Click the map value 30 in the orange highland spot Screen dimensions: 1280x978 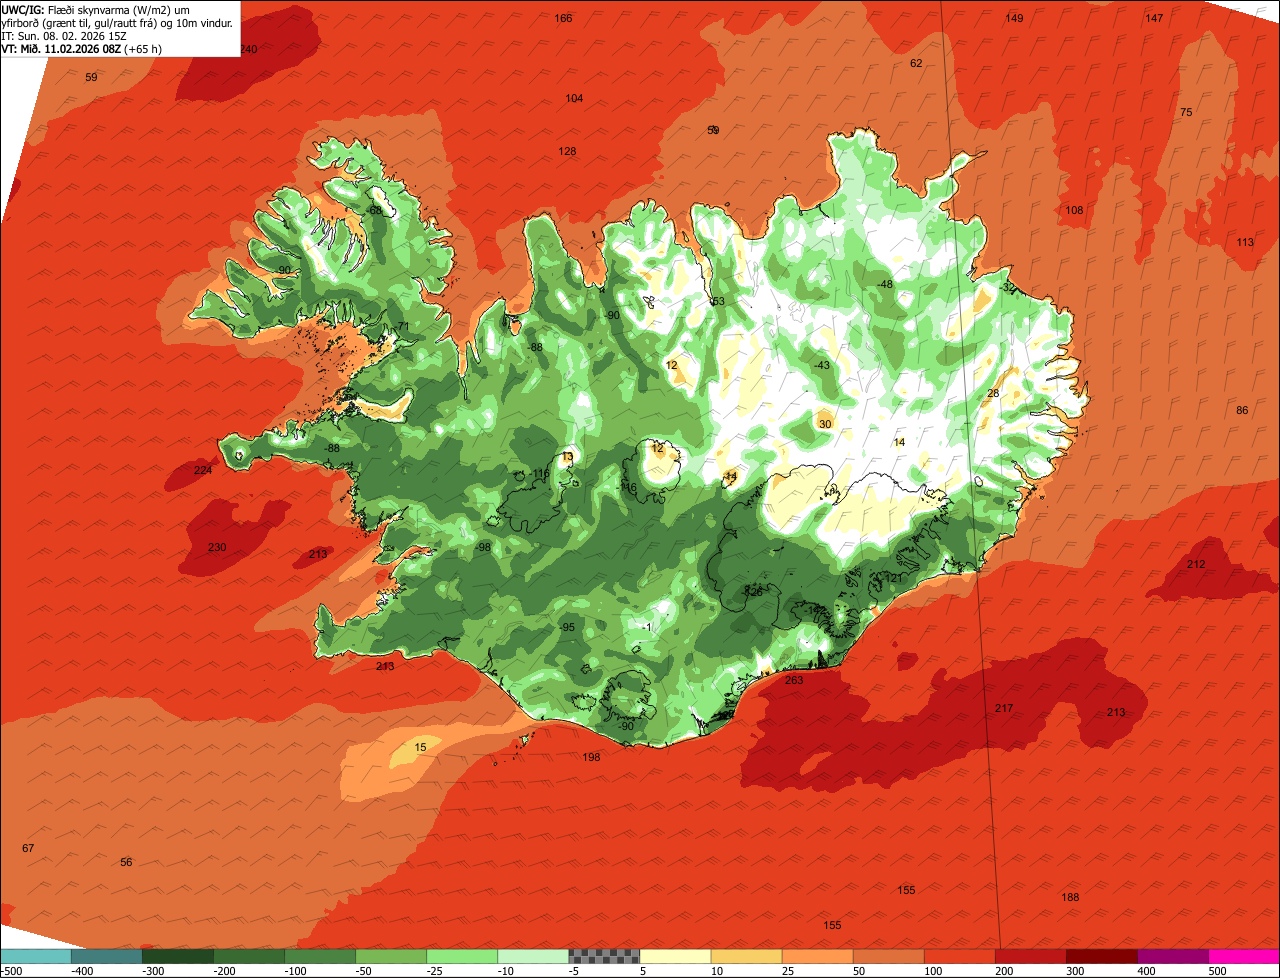point(825,424)
